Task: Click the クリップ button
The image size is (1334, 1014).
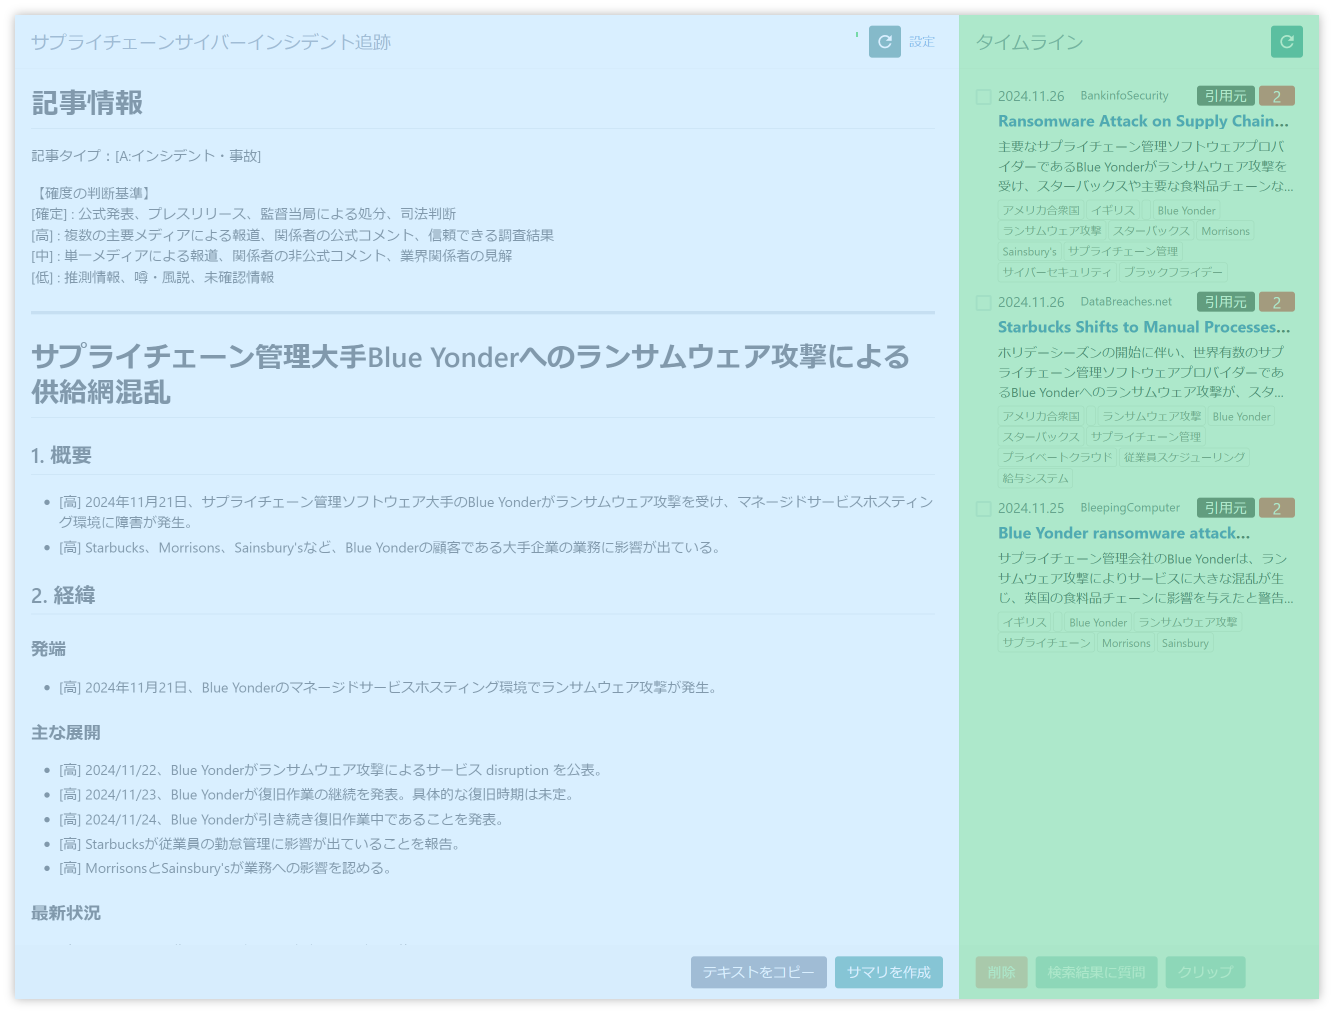Action: (x=1205, y=972)
